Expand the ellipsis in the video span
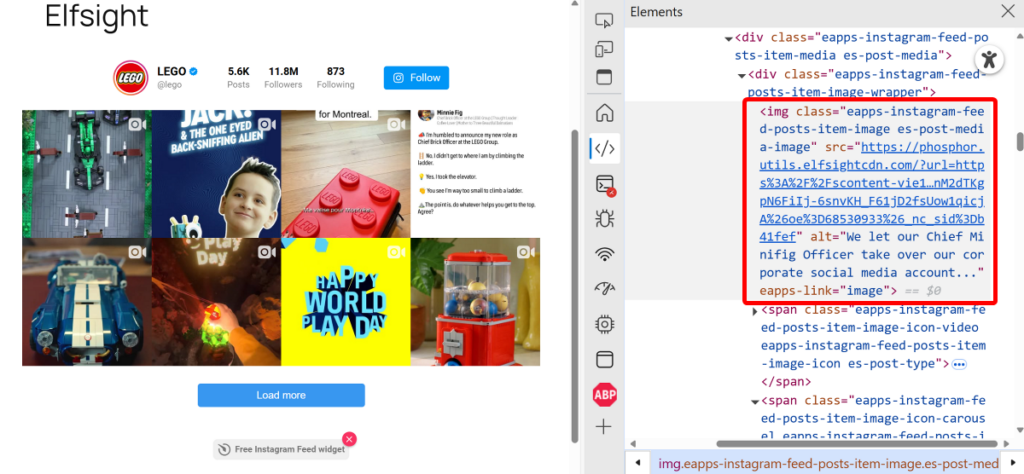This screenshot has height=474, width=1024. [x=959, y=364]
